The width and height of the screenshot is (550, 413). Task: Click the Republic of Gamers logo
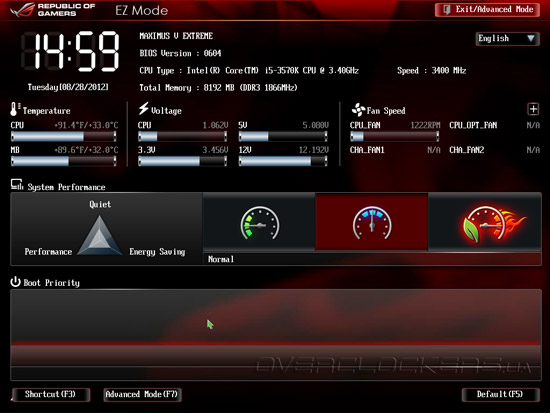coord(53,10)
